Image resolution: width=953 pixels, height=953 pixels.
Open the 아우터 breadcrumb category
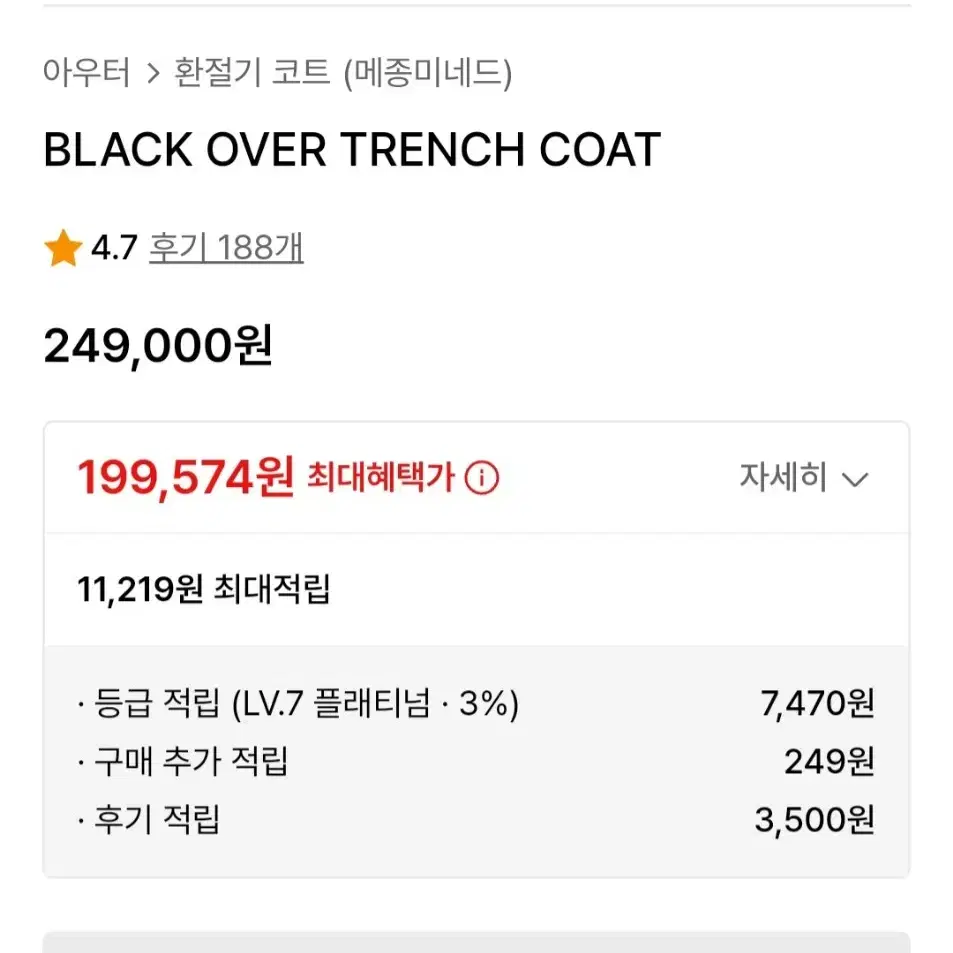coord(87,72)
